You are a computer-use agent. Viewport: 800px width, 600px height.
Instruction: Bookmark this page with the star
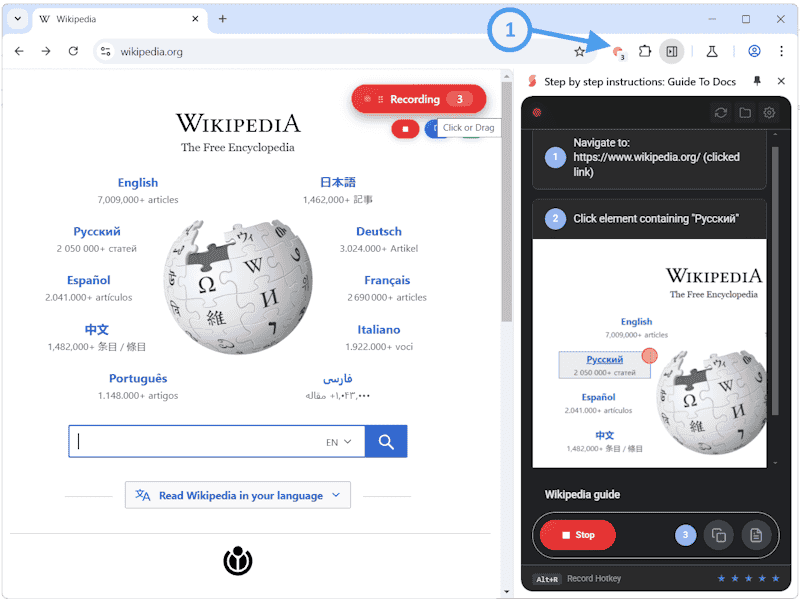pos(580,52)
